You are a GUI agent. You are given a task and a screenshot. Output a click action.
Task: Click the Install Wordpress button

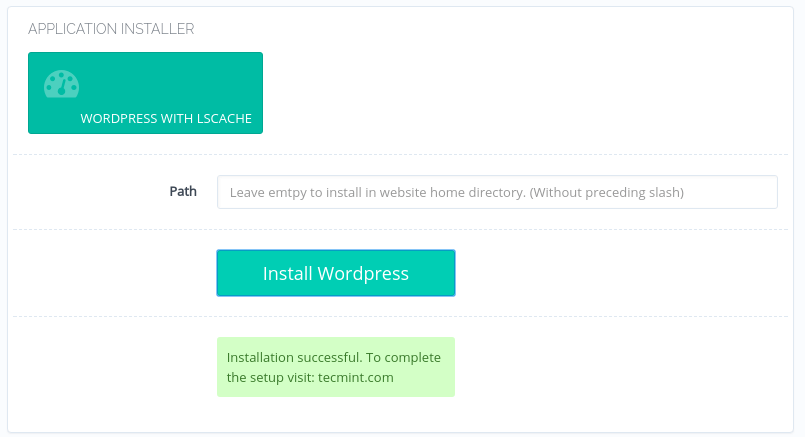point(336,273)
